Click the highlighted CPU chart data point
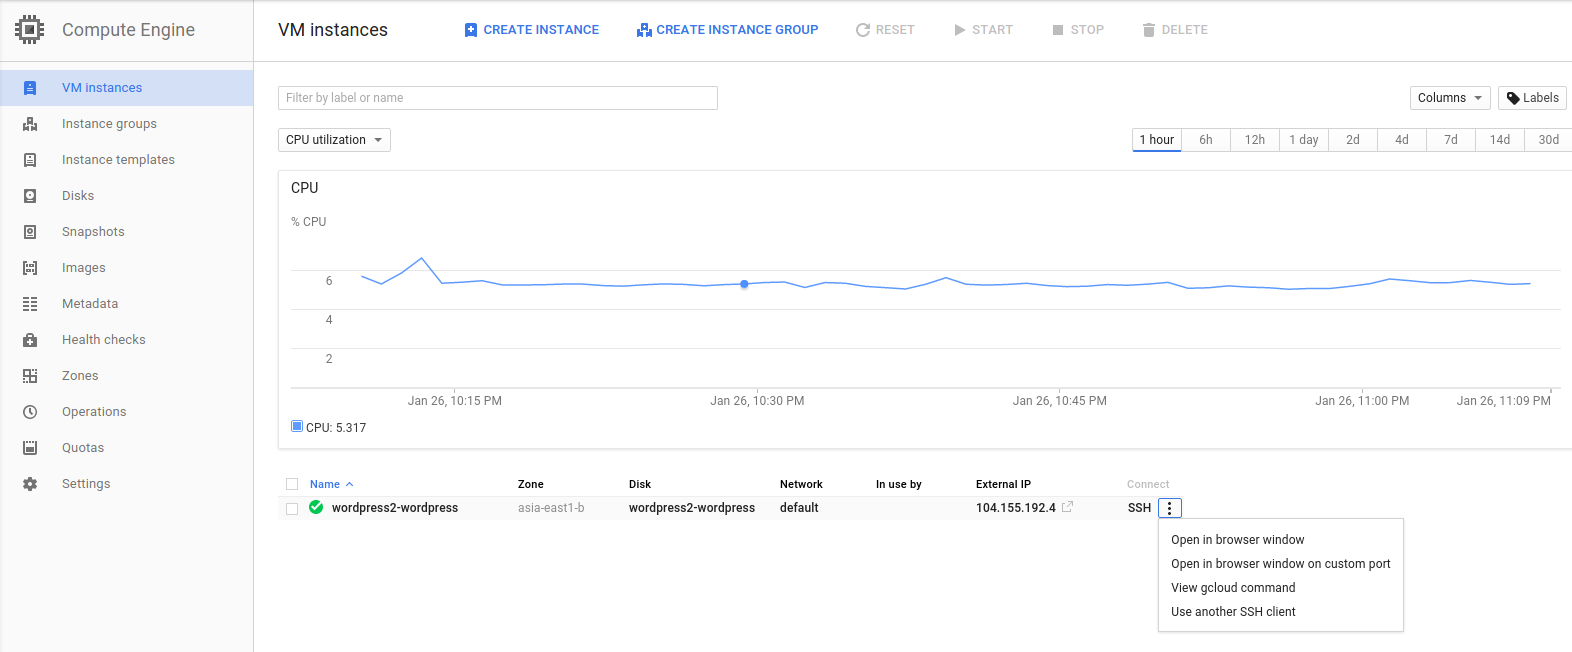 coord(744,284)
